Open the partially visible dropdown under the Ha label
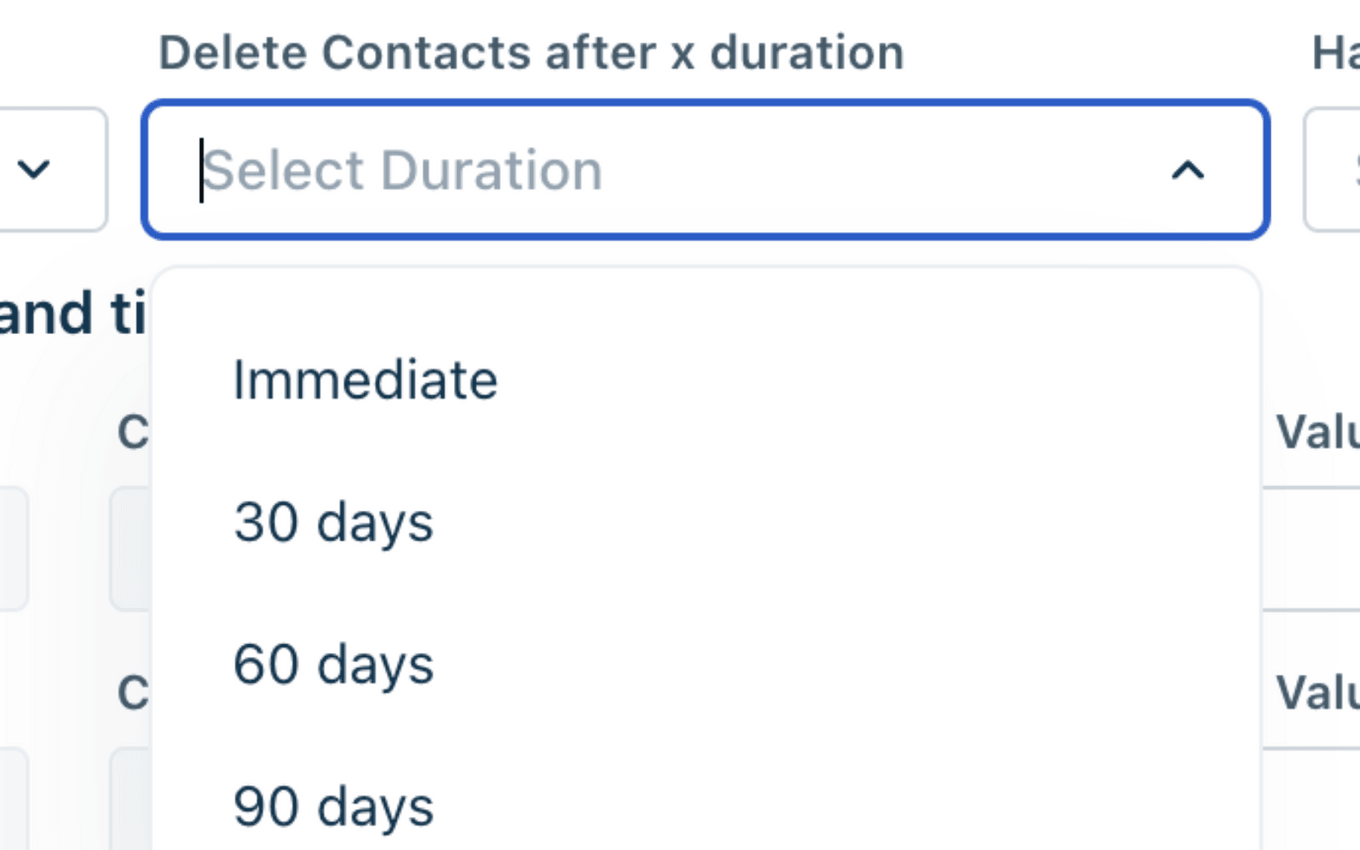Image resolution: width=1360 pixels, height=850 pixels. click(1335, 171)
